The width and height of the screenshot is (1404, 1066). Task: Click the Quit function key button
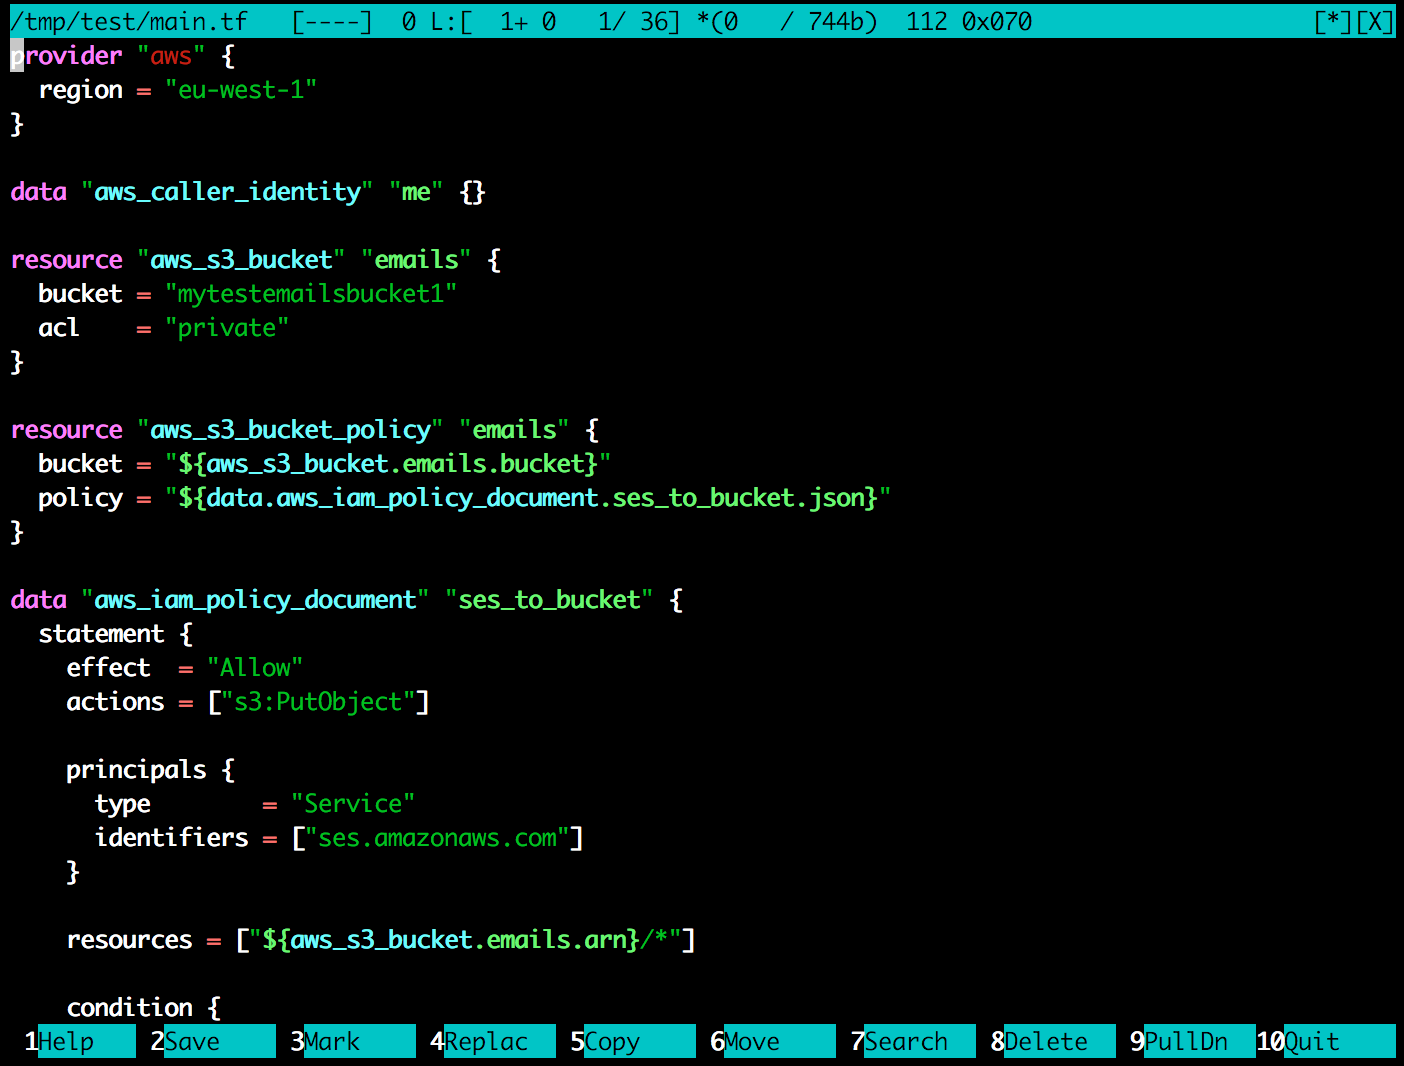1326,1041
